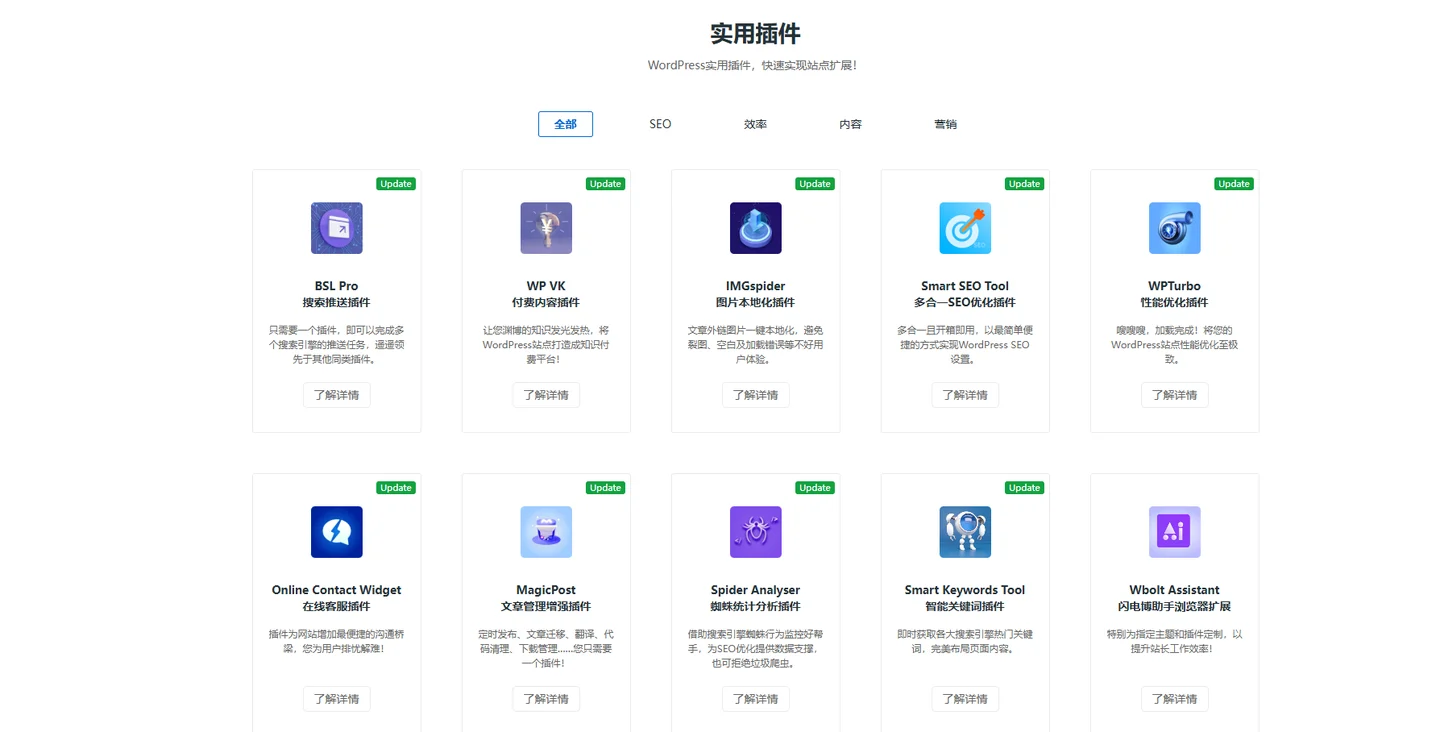Image resolution: width=1440 pixels, height=732 pixels.
Task: Click the 文章管理增强插件 subtitle
Action: 546,607
